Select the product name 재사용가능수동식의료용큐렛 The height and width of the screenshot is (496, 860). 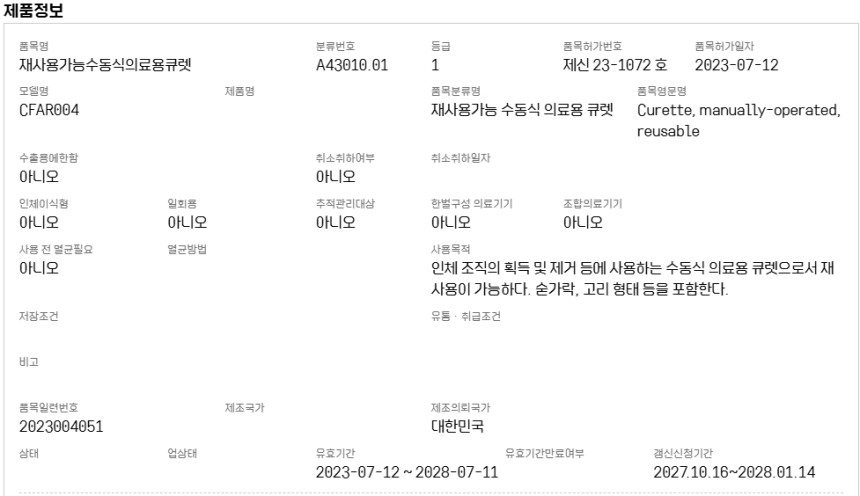click(105, 66)
